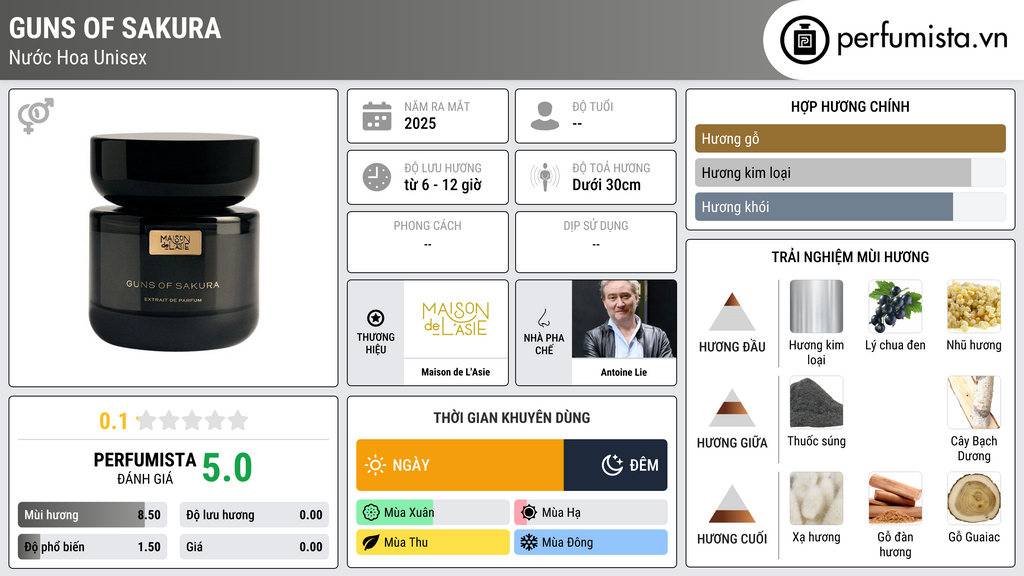
Task: Click the flower icon next to Mùa Xuân
Action: coord(371,513)
